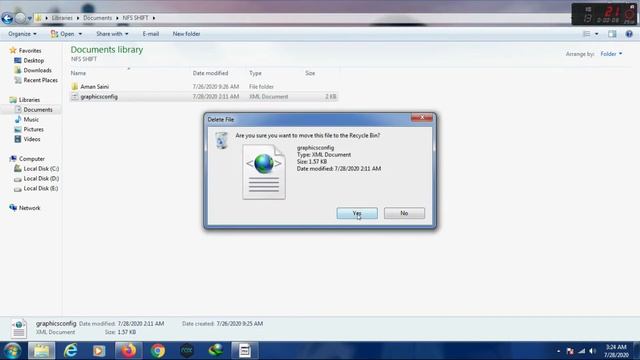Open Firefox from the taskbar
Viewport: 640px width, 360px height.
[x=128, y=351]
